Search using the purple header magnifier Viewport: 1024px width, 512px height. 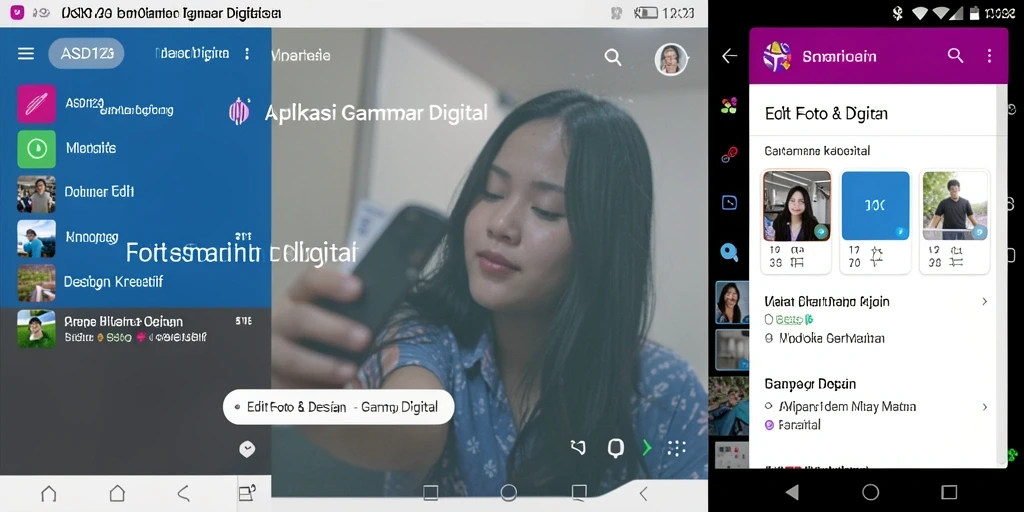[955, 56]
